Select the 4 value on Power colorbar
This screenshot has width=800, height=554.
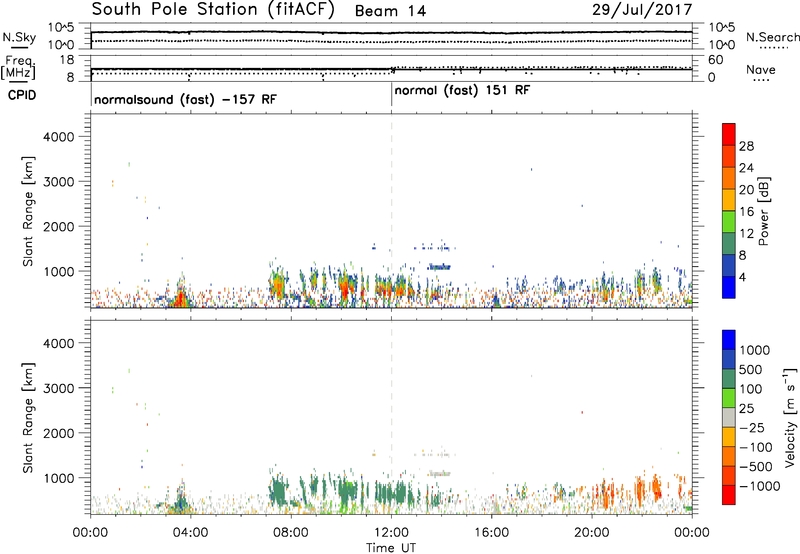coord(742,278)
